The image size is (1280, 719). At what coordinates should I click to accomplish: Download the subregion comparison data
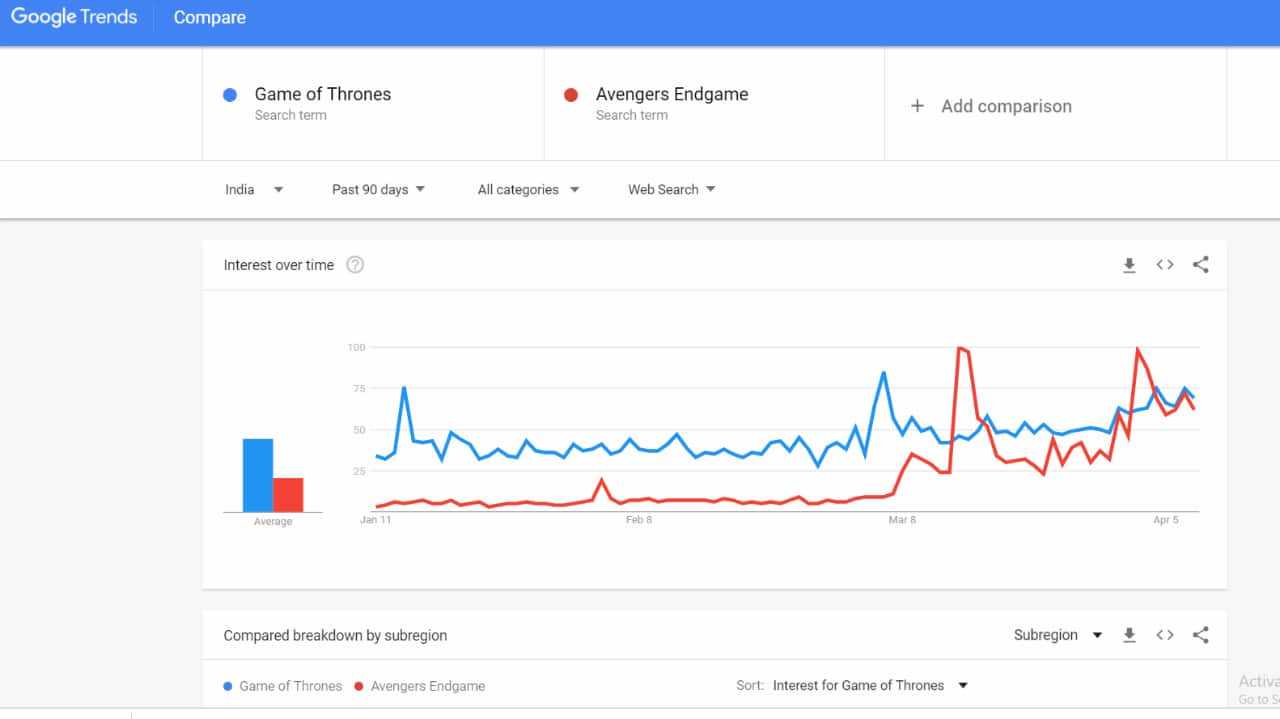point(1129,635)
